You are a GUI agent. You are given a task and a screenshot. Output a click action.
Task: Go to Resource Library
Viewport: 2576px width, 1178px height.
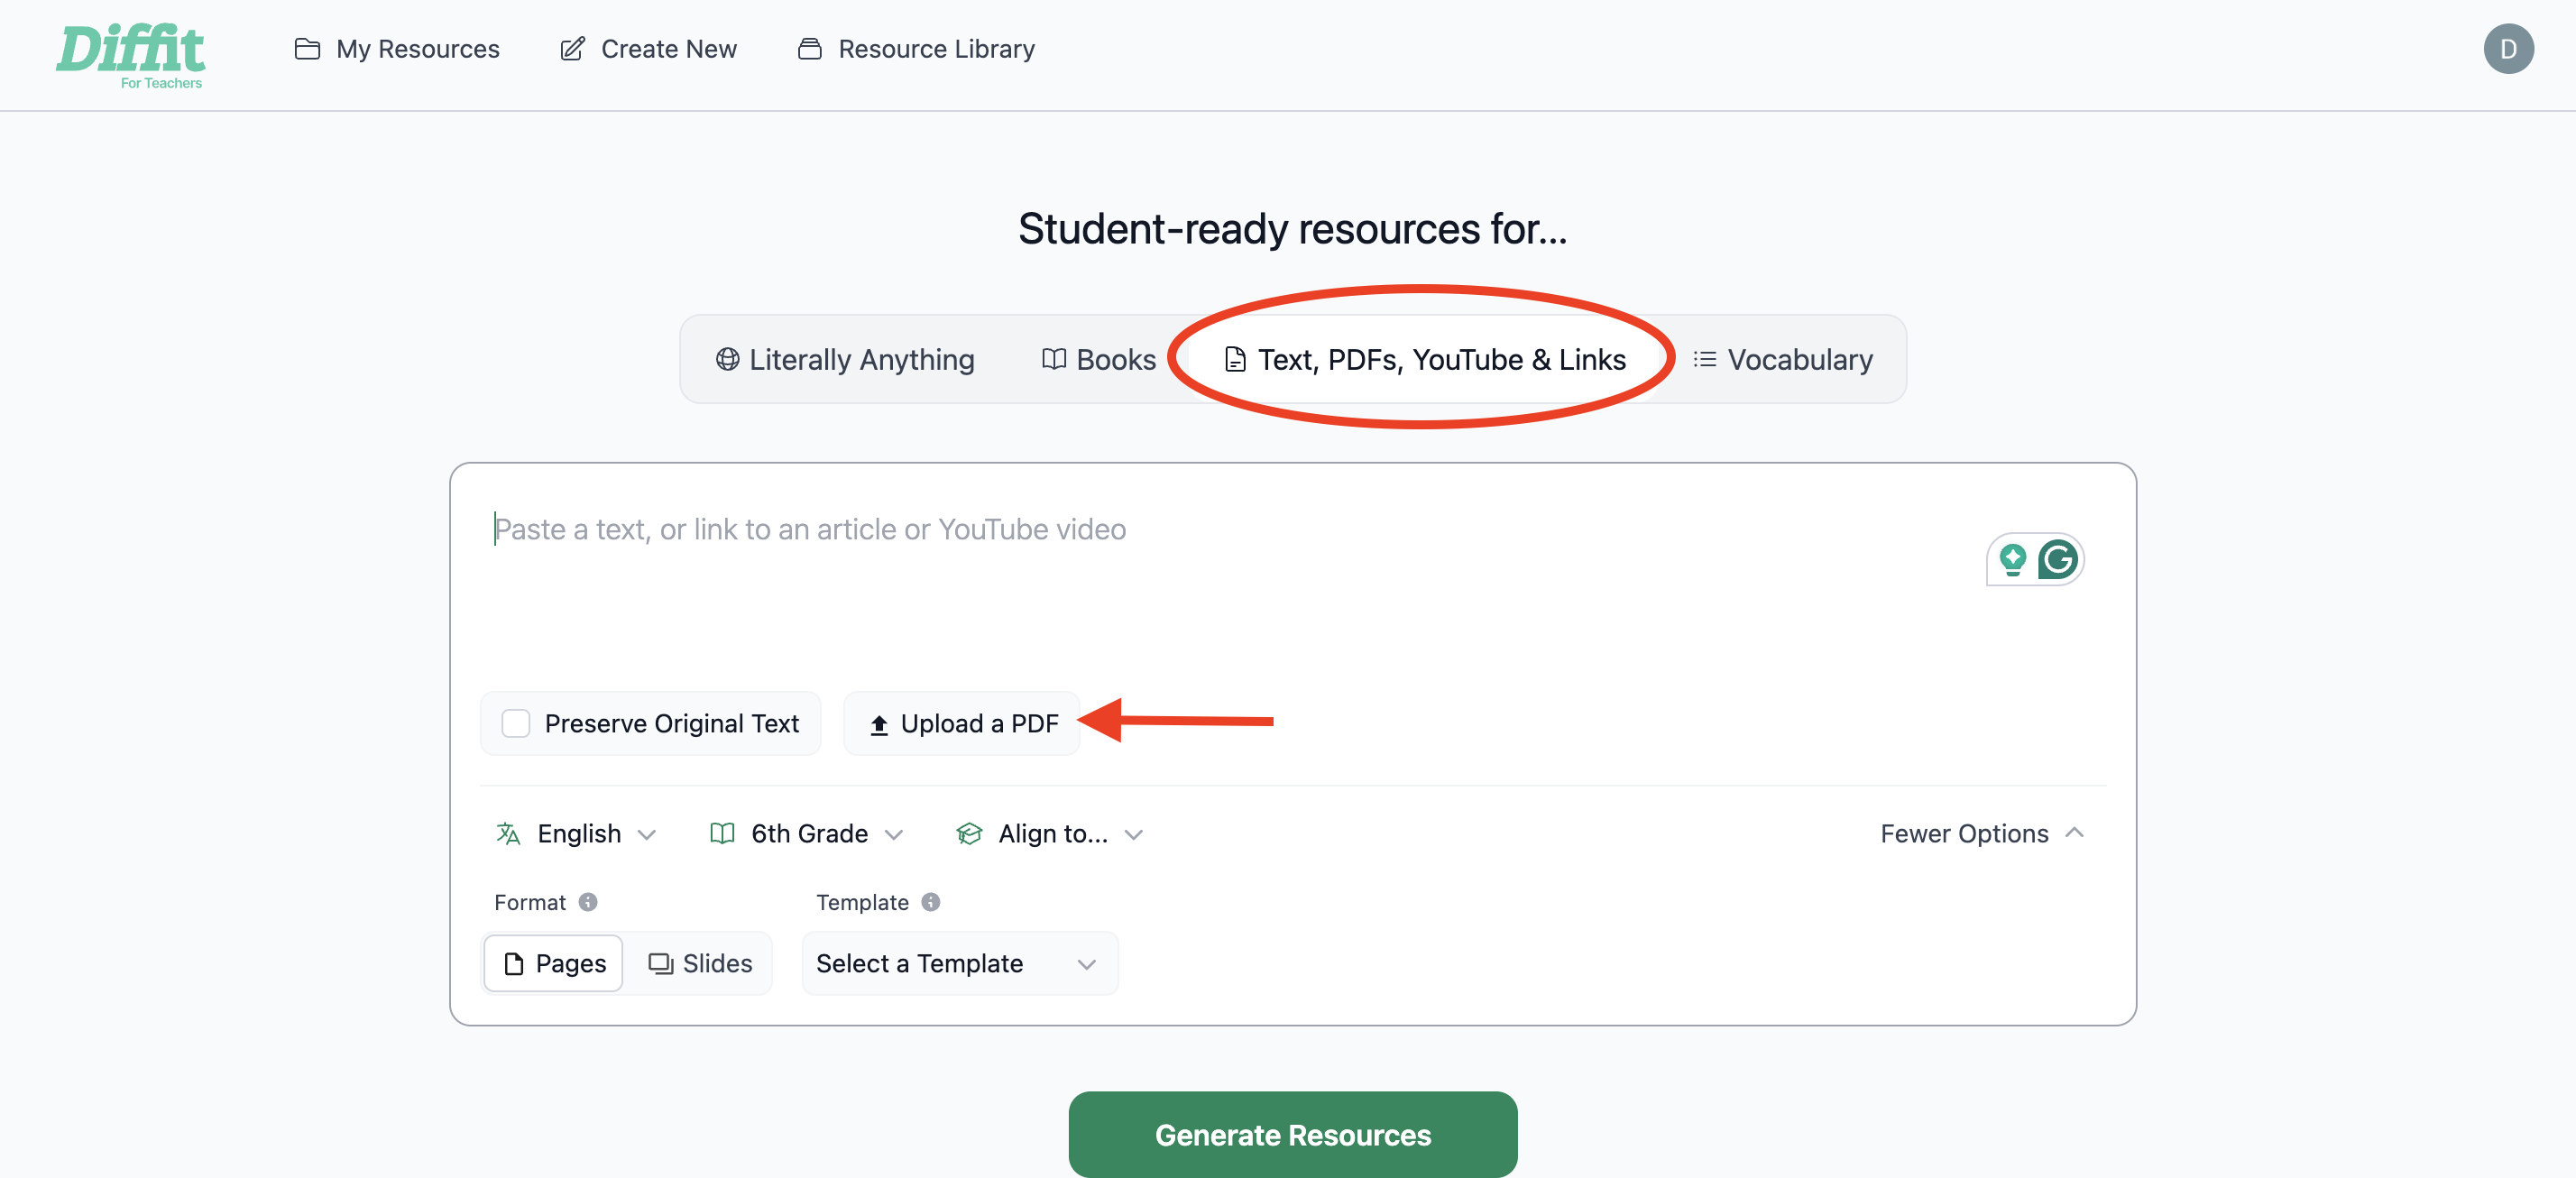[x=916, y=49]
